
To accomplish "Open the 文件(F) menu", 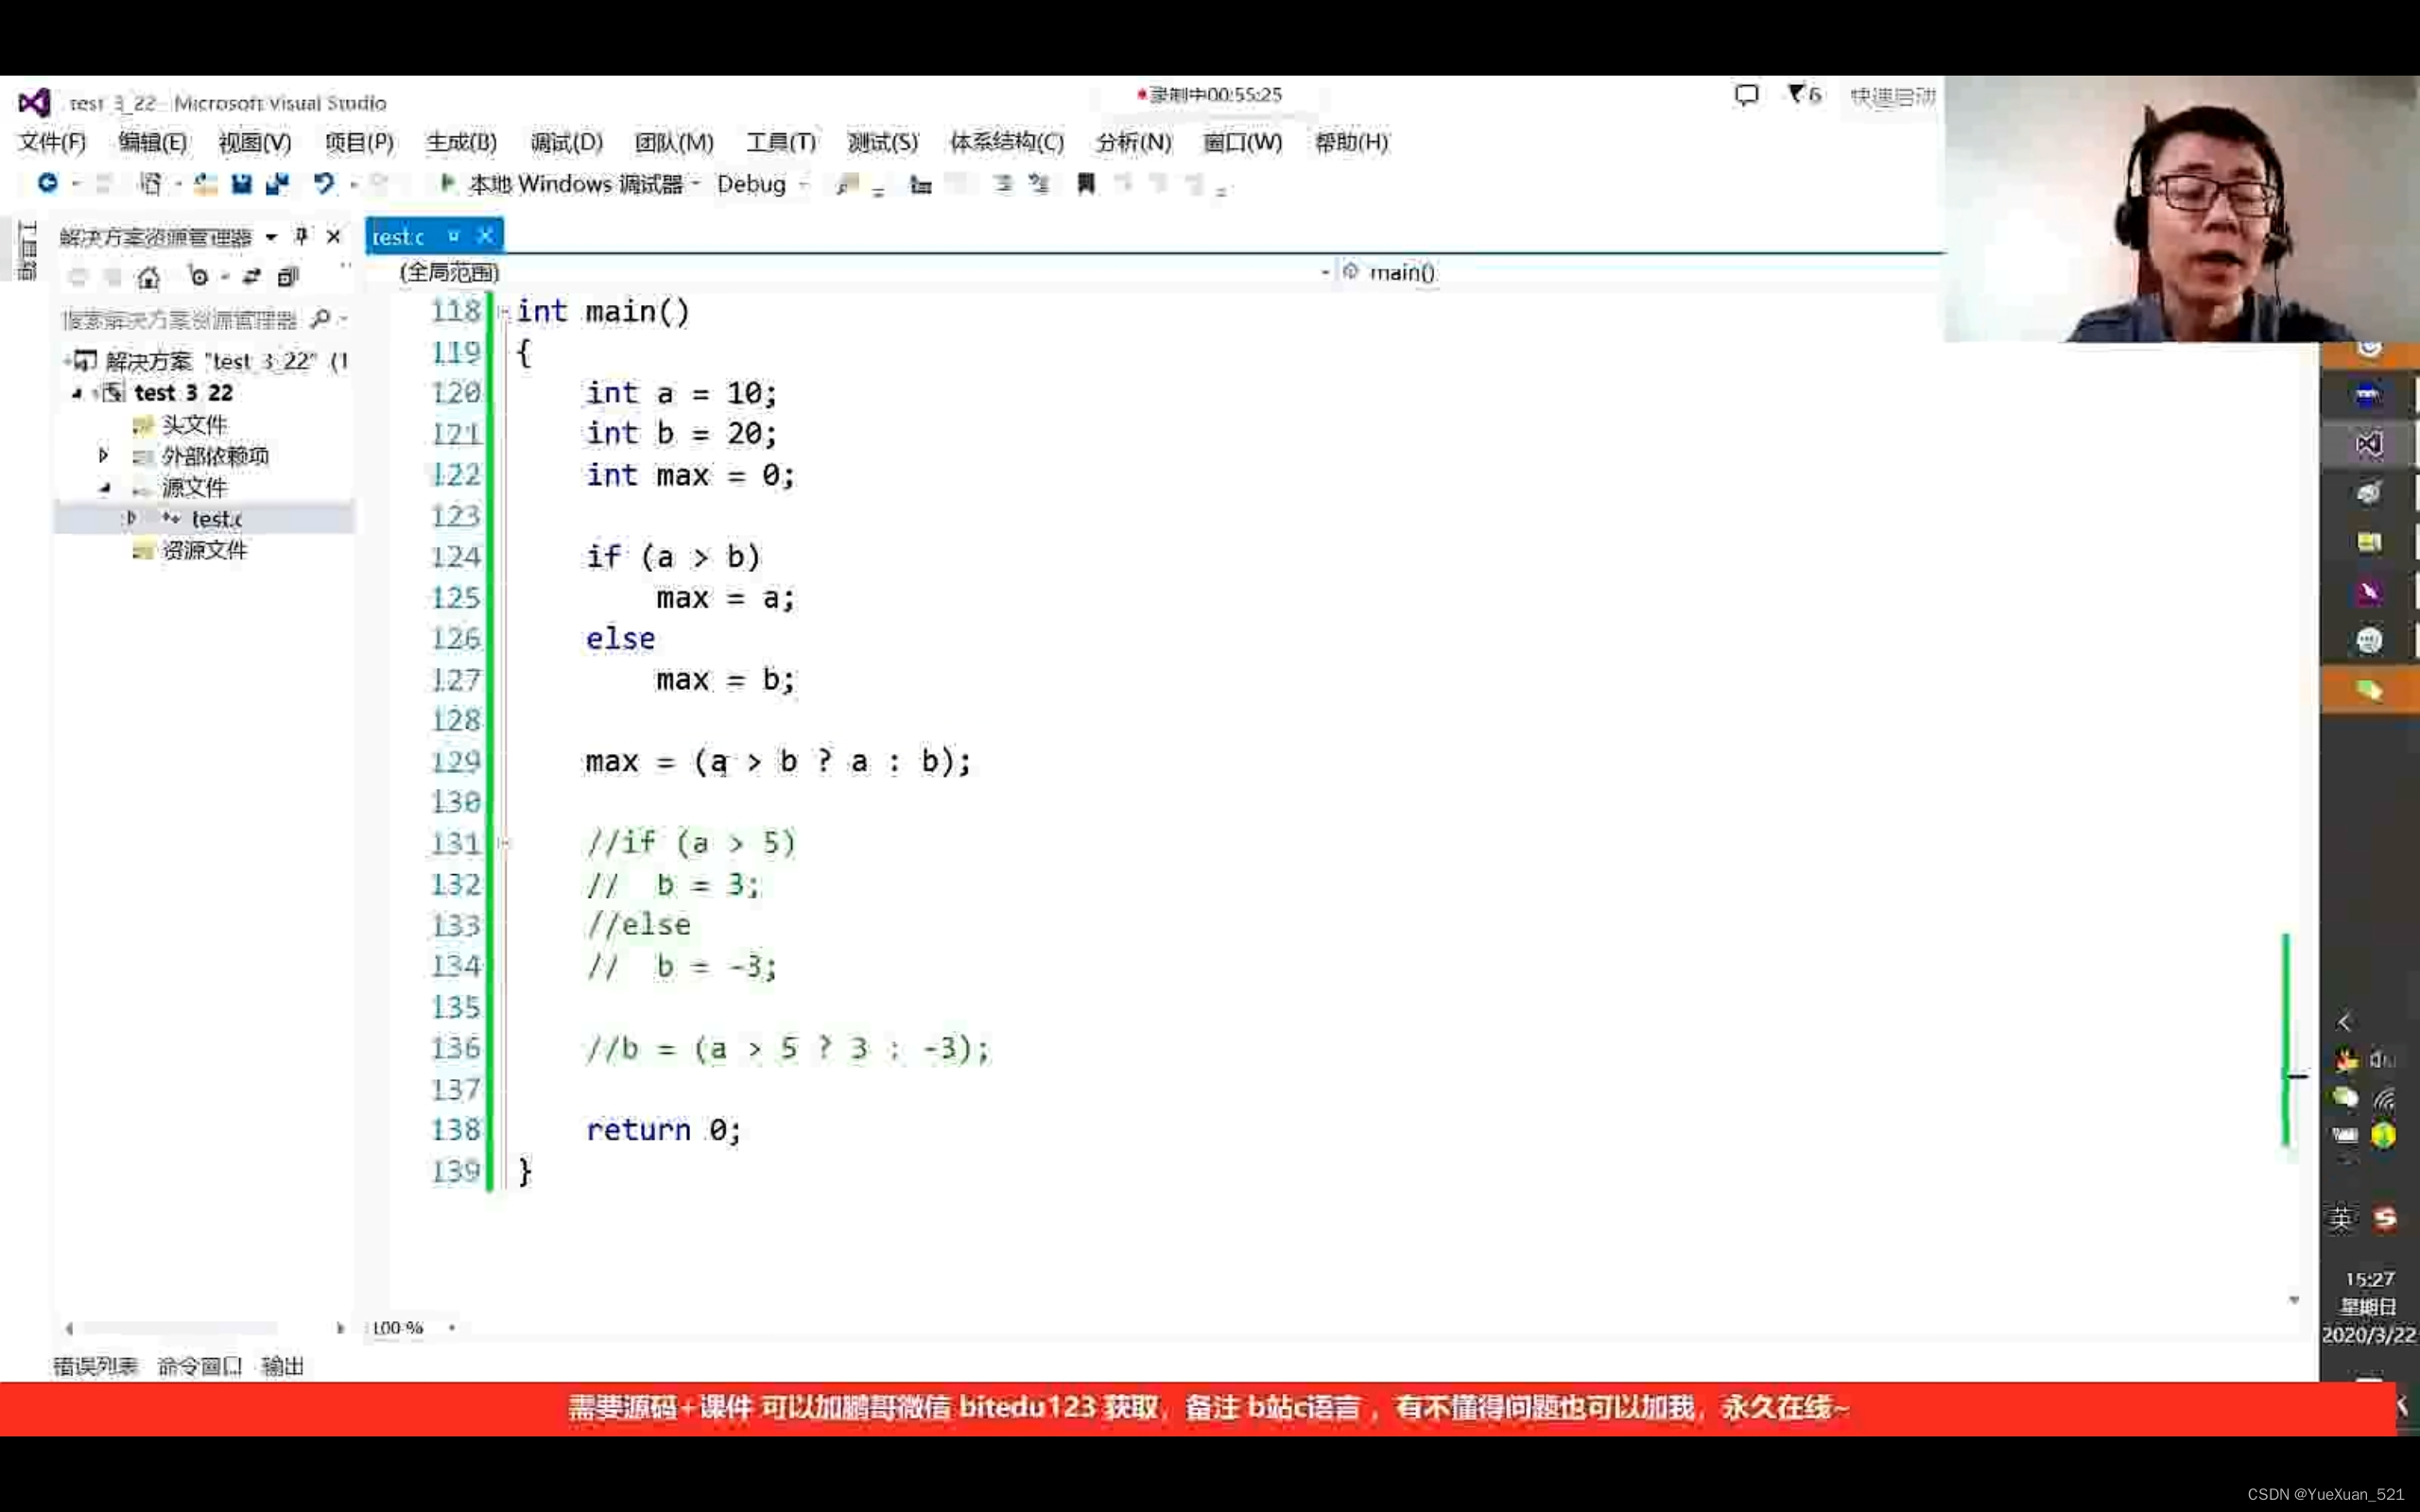I will (52, 142).
